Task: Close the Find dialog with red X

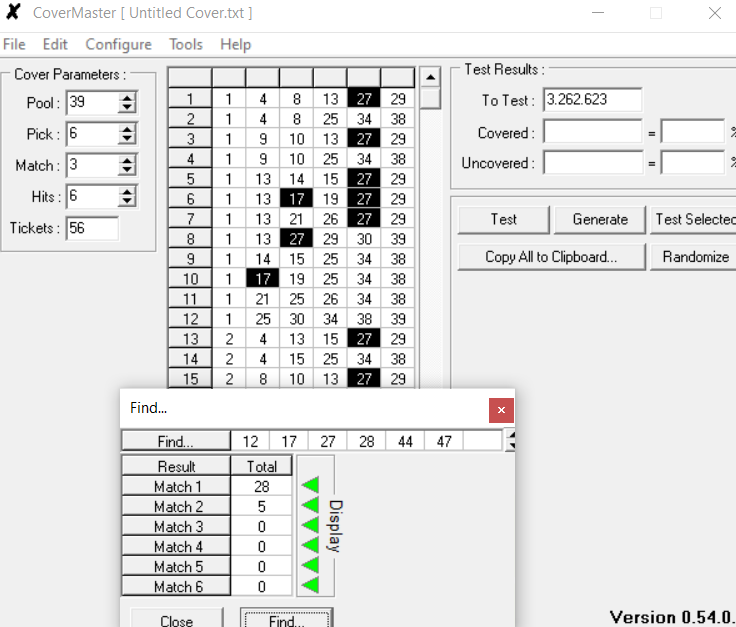Action: (501, 410)
